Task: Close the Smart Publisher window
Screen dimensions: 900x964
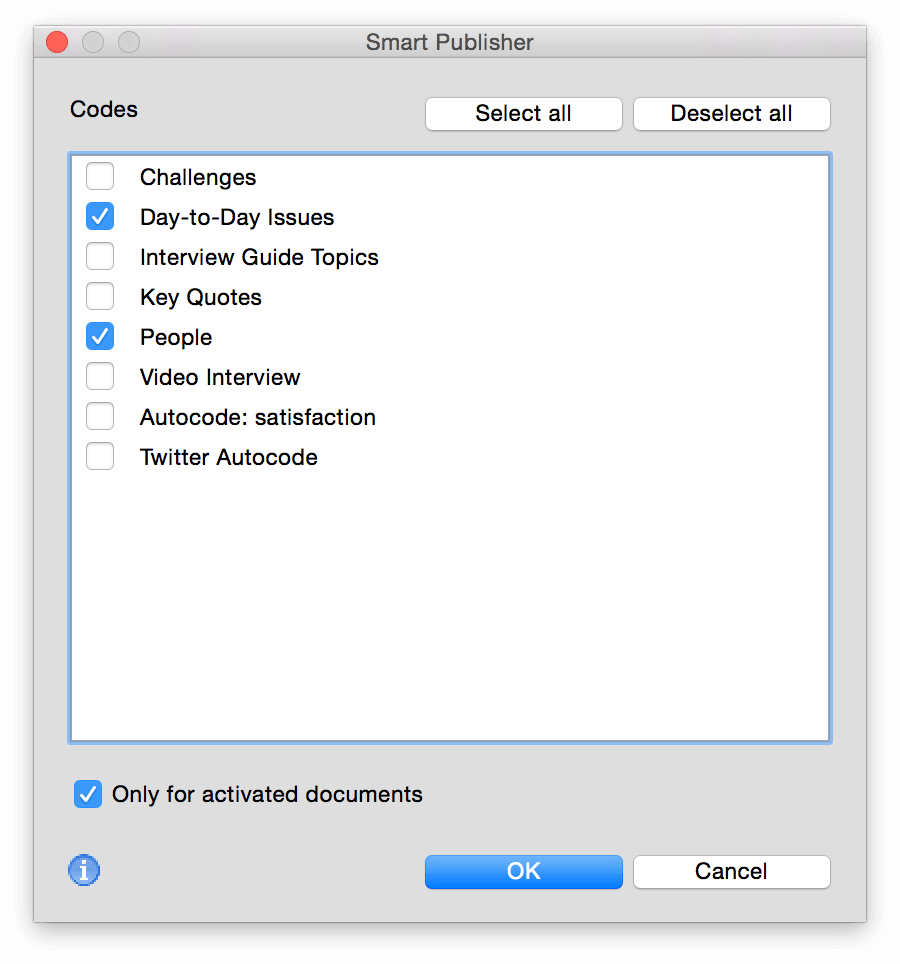Action: click(x=57, y=42)
